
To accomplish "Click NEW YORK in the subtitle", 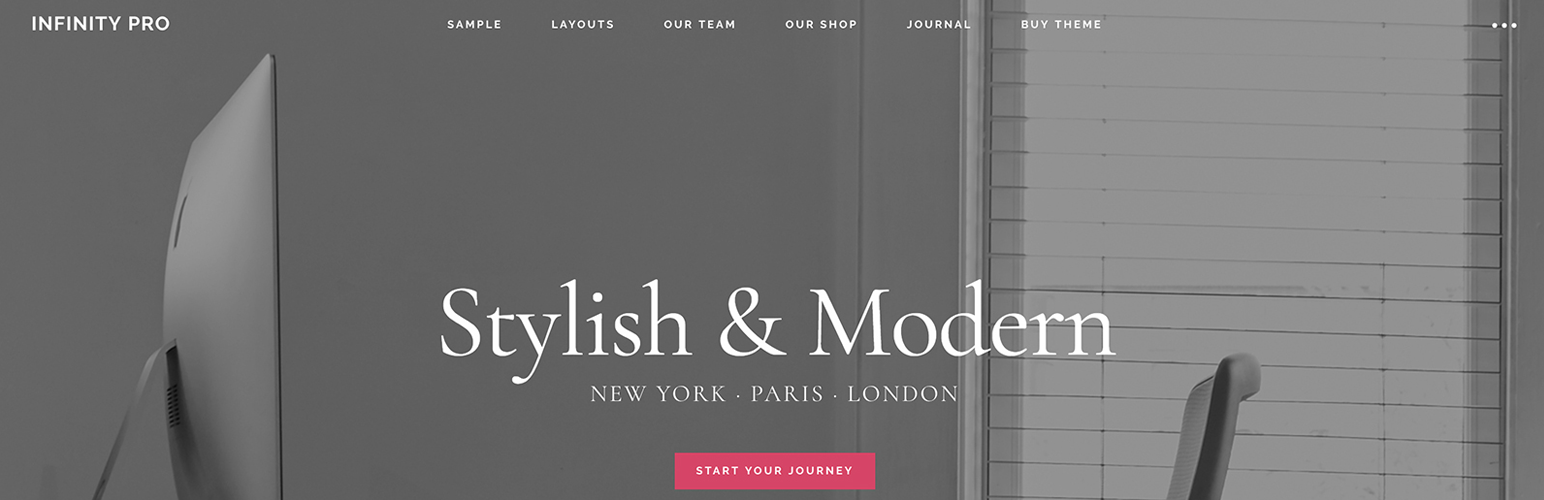I will (x=658, y=394).
